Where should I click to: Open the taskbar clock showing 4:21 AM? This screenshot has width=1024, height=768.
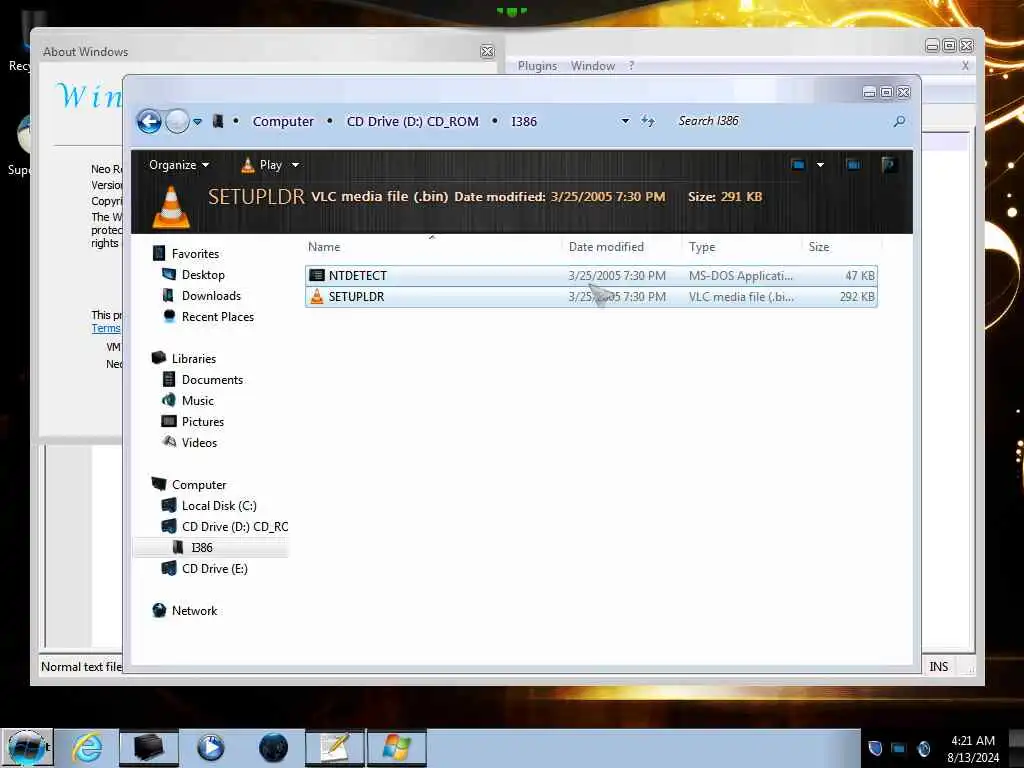972,749
